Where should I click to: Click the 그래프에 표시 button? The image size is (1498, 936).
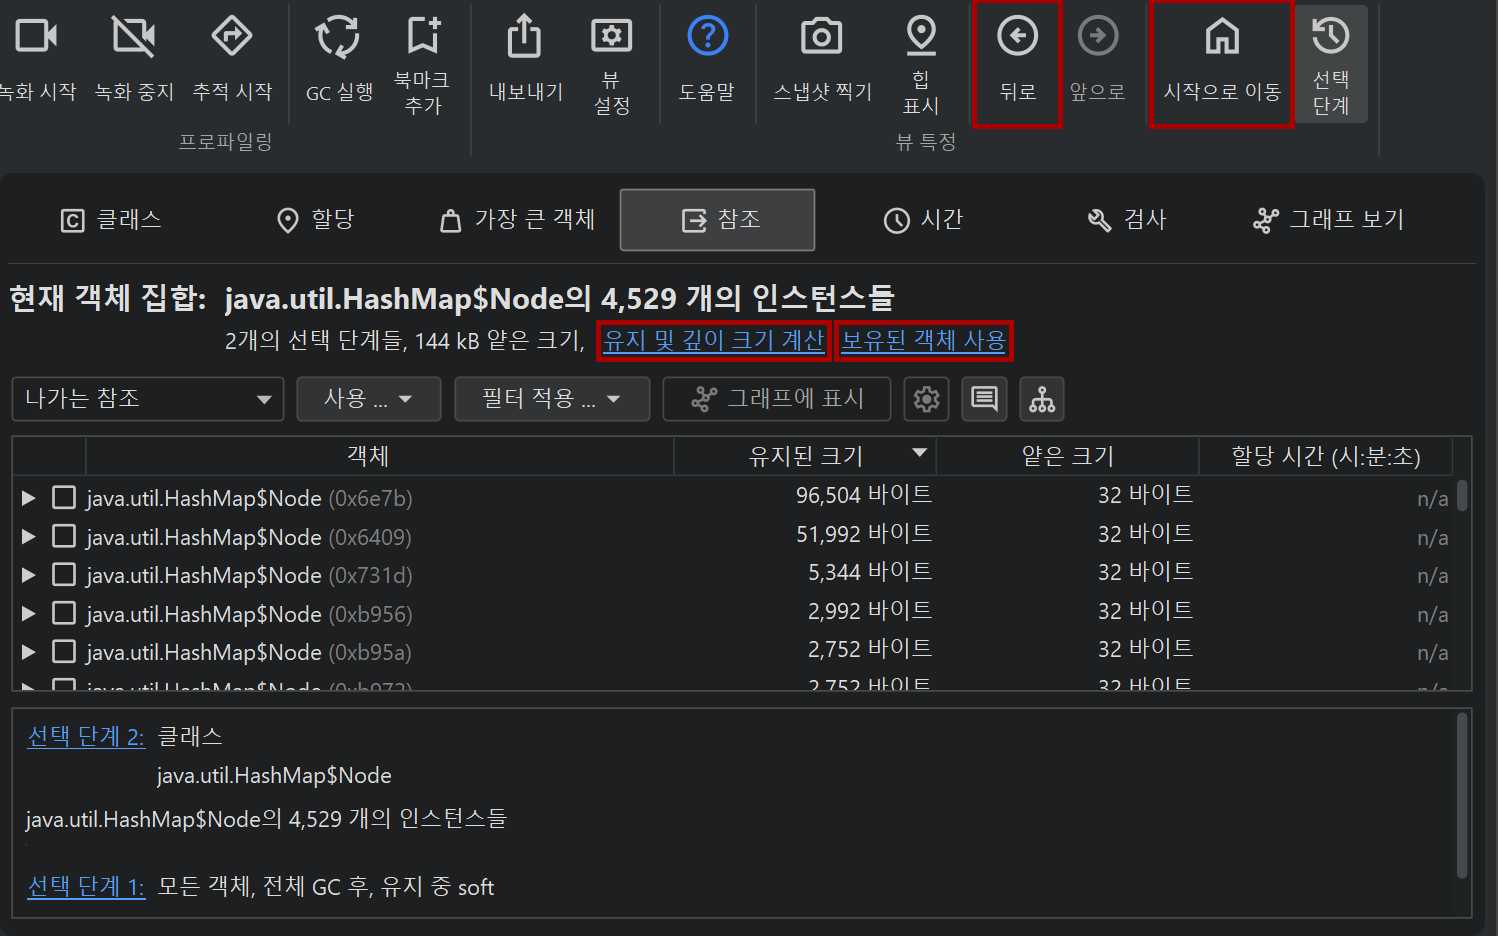(x=777, y=399)
